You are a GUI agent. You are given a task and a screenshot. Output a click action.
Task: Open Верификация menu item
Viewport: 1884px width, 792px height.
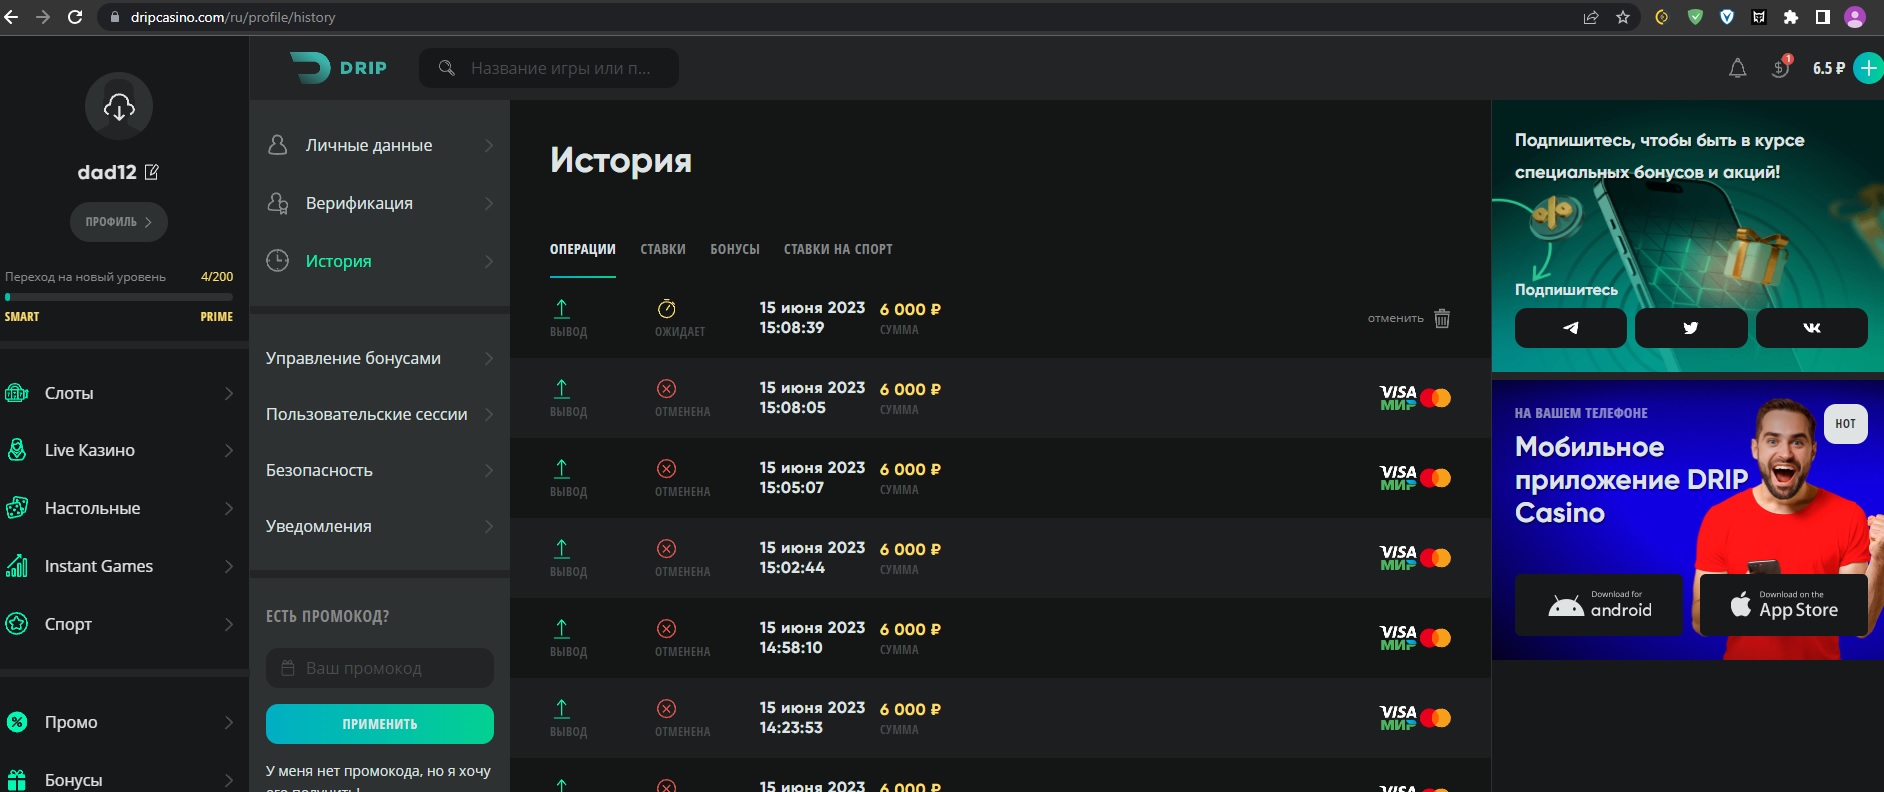pos(380,203)
